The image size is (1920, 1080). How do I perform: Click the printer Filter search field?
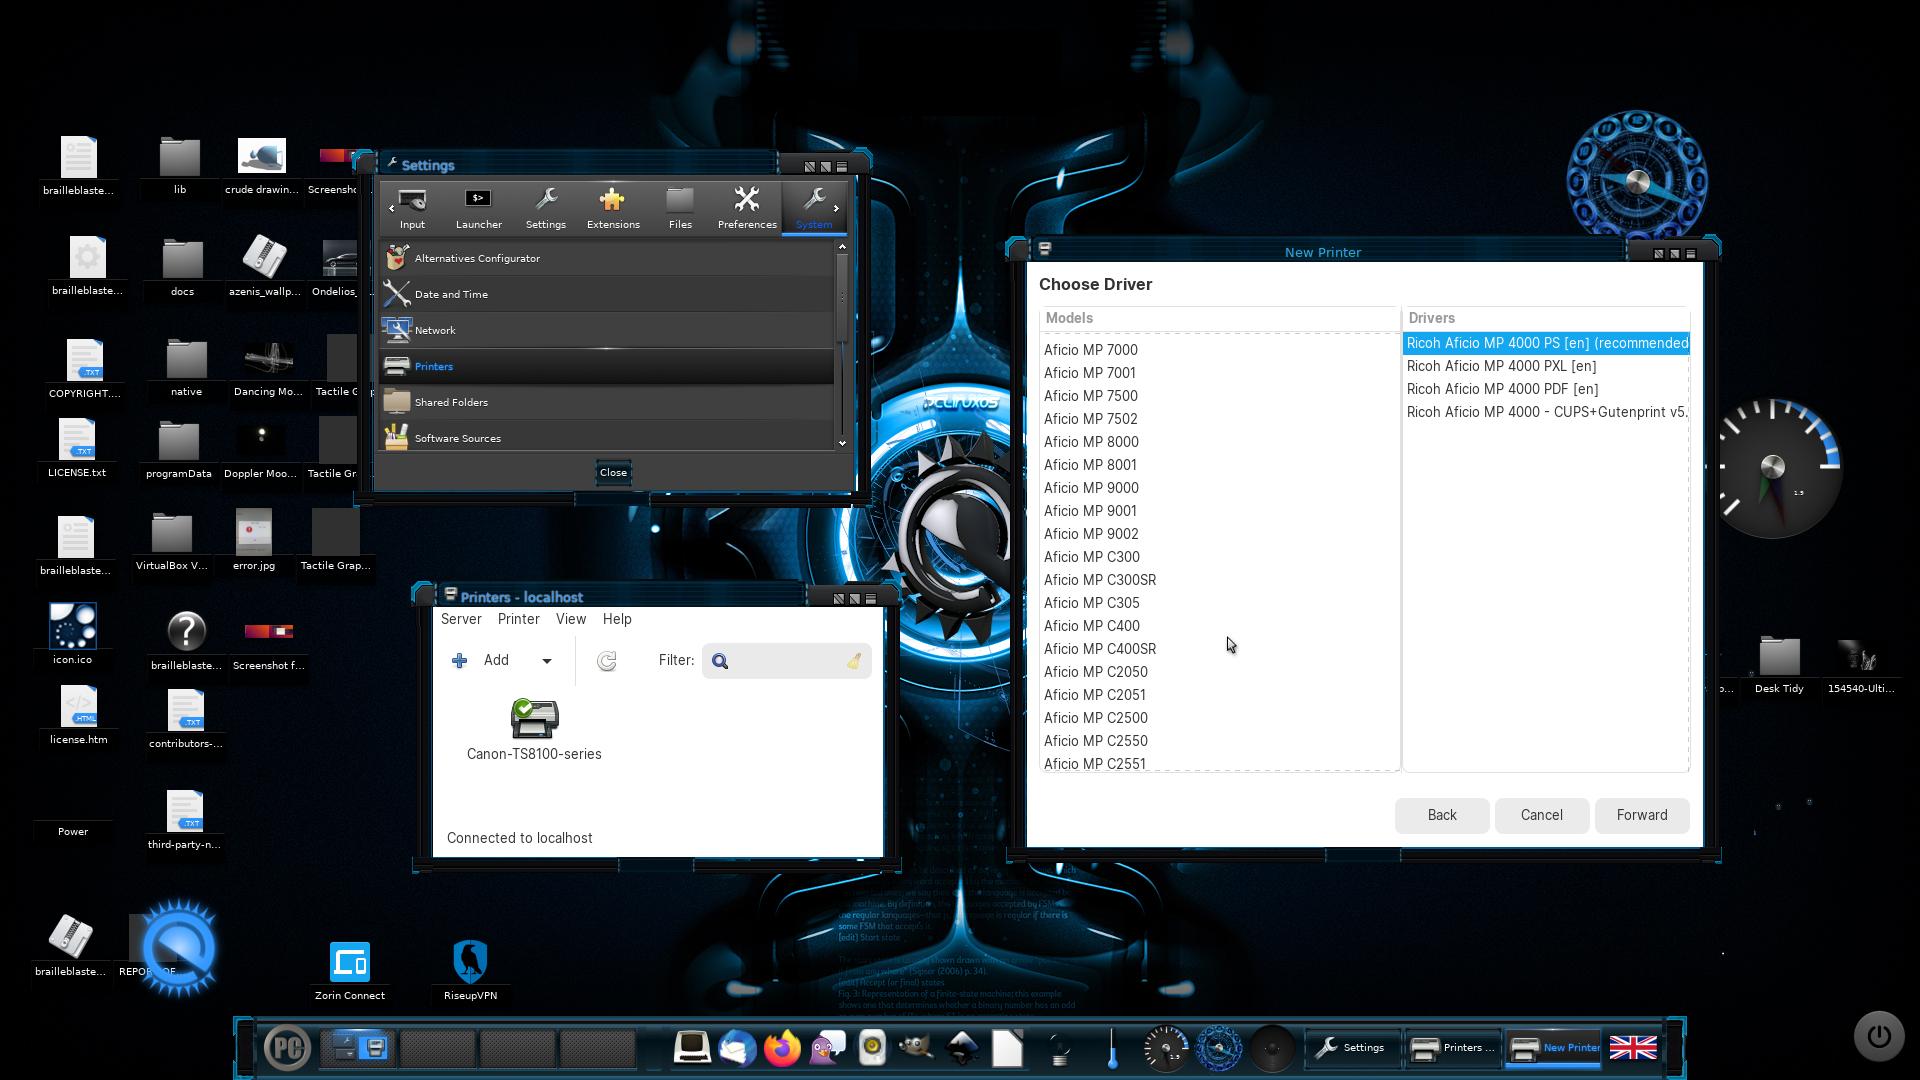(785, 661)
